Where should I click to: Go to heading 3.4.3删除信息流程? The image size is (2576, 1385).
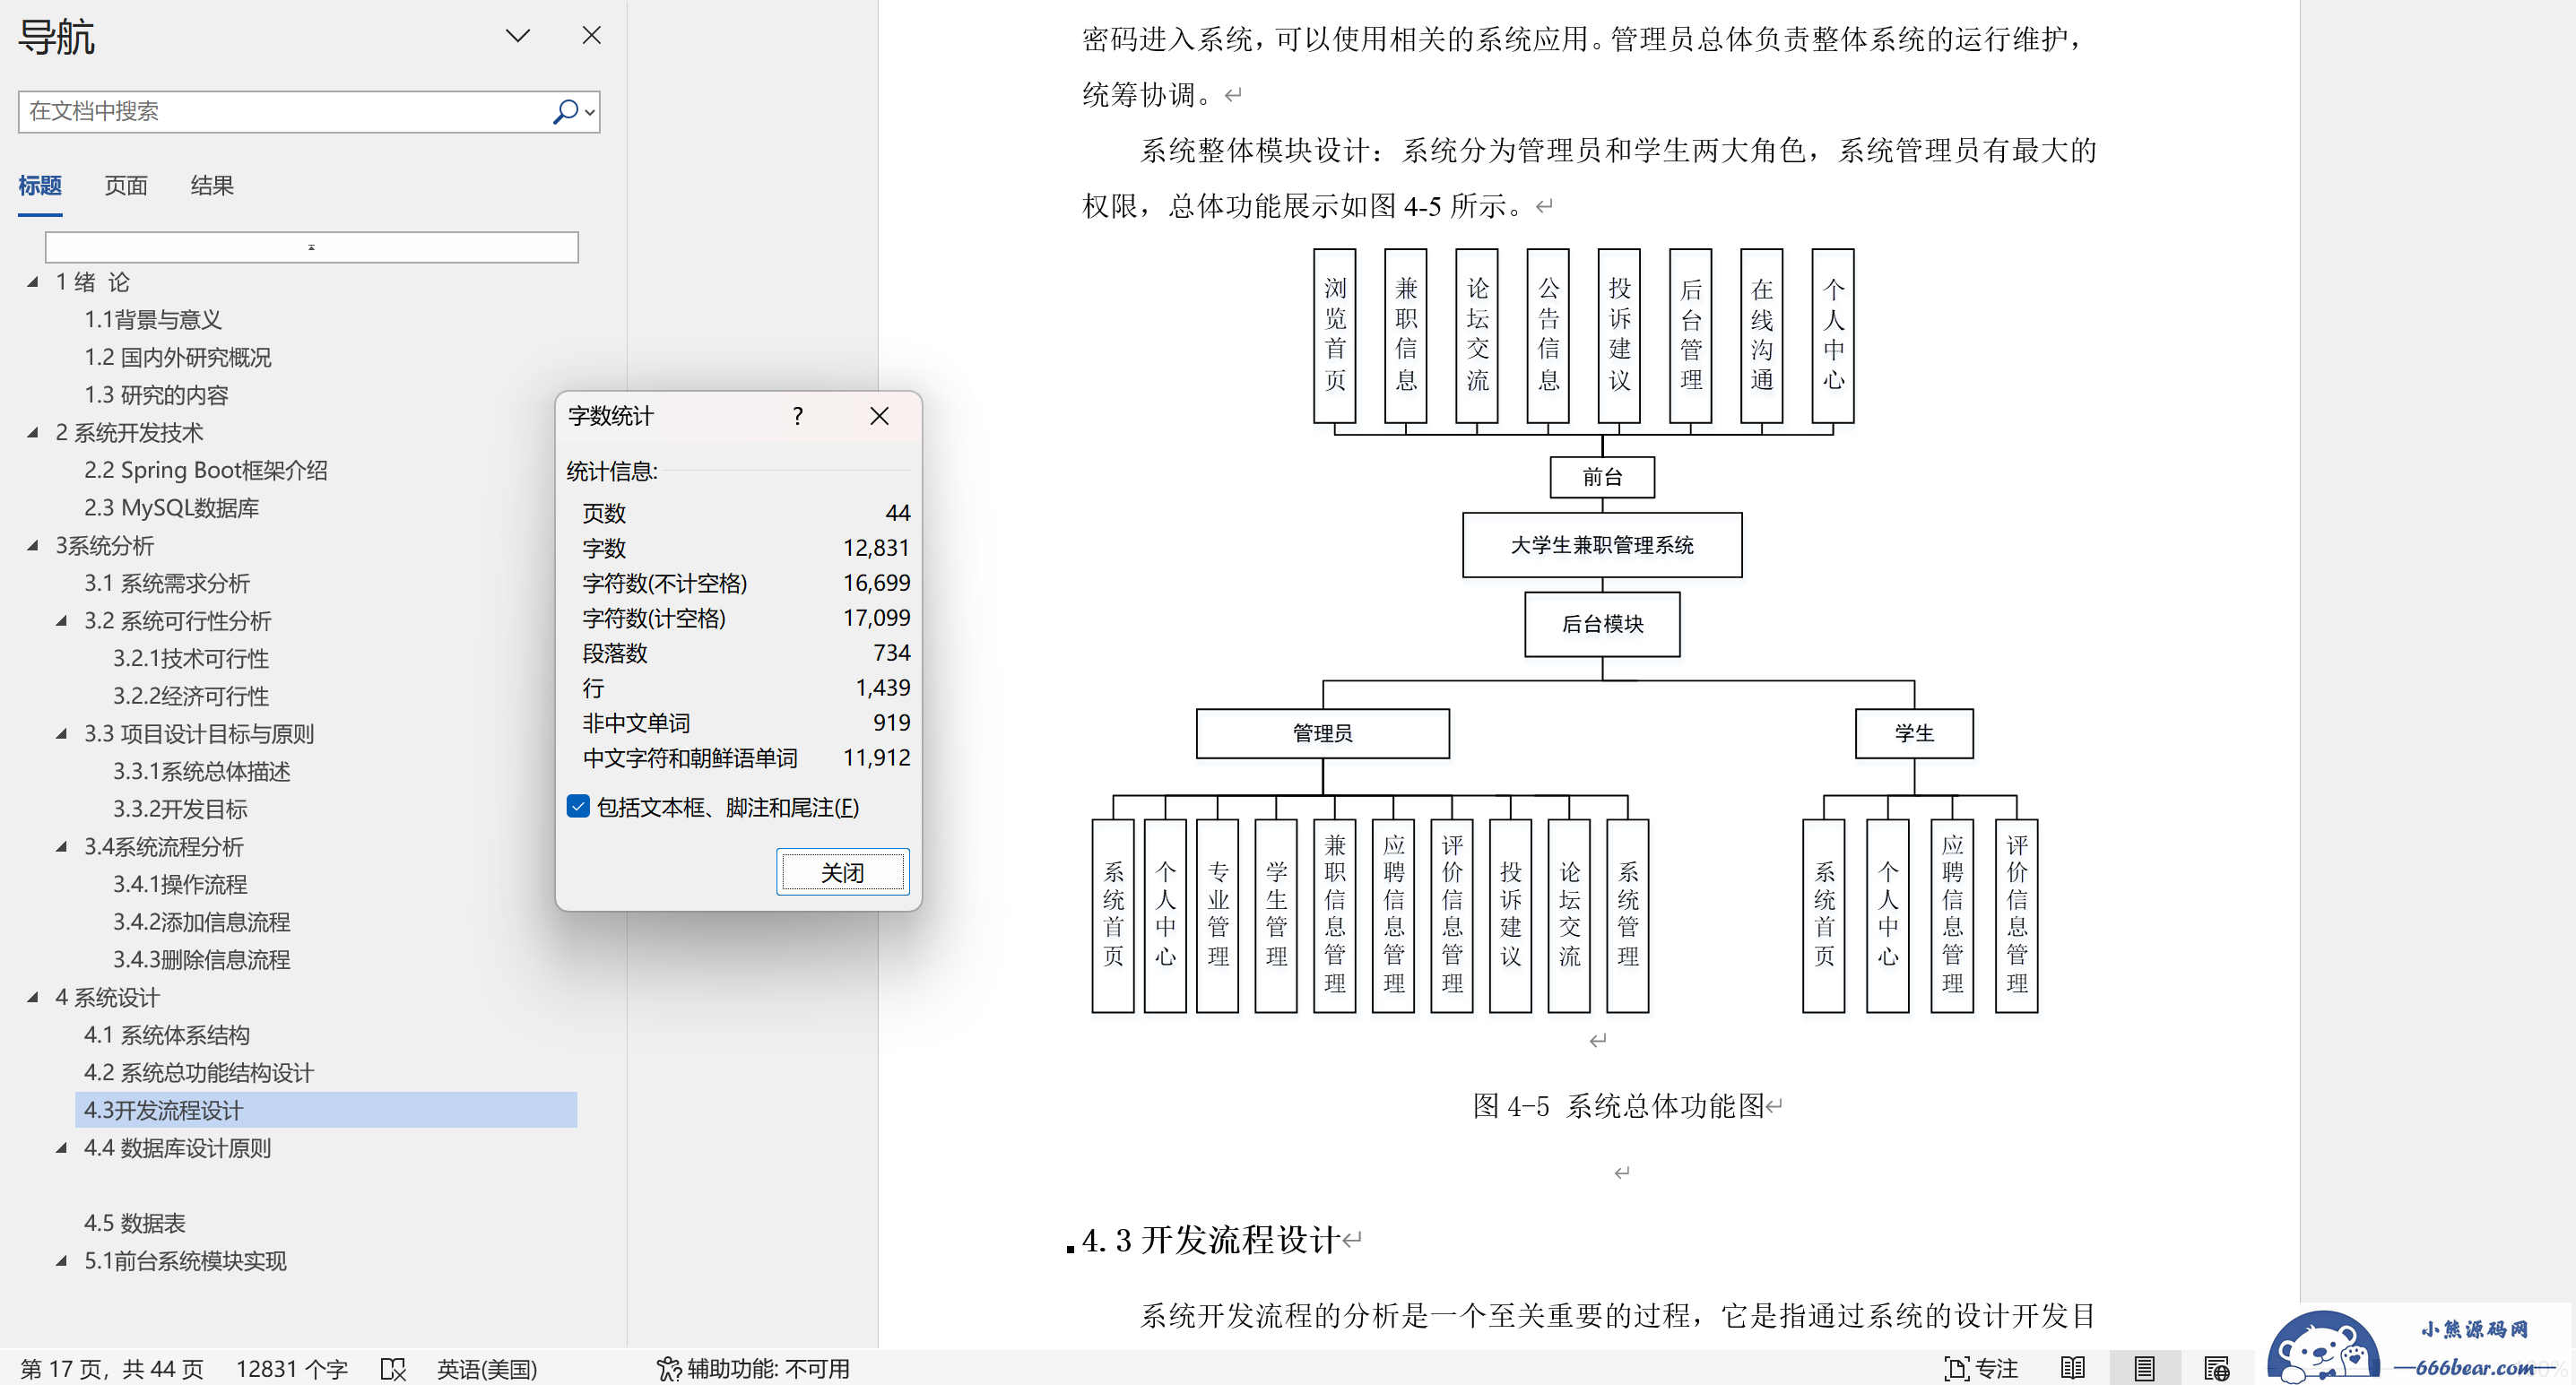click(x=202, y=960)
